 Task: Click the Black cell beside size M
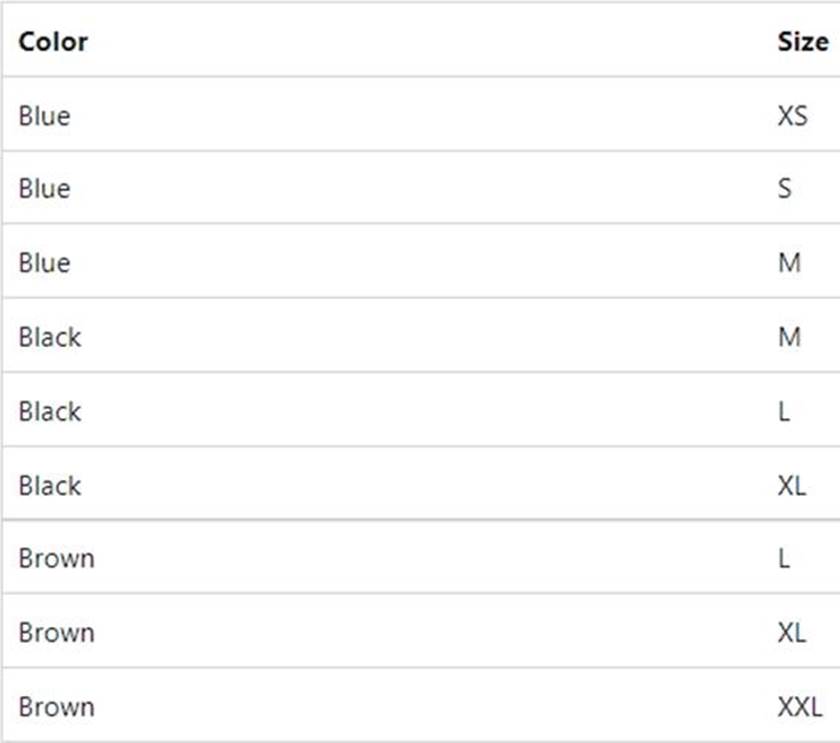pyautogui.click(x=49, y=337)
